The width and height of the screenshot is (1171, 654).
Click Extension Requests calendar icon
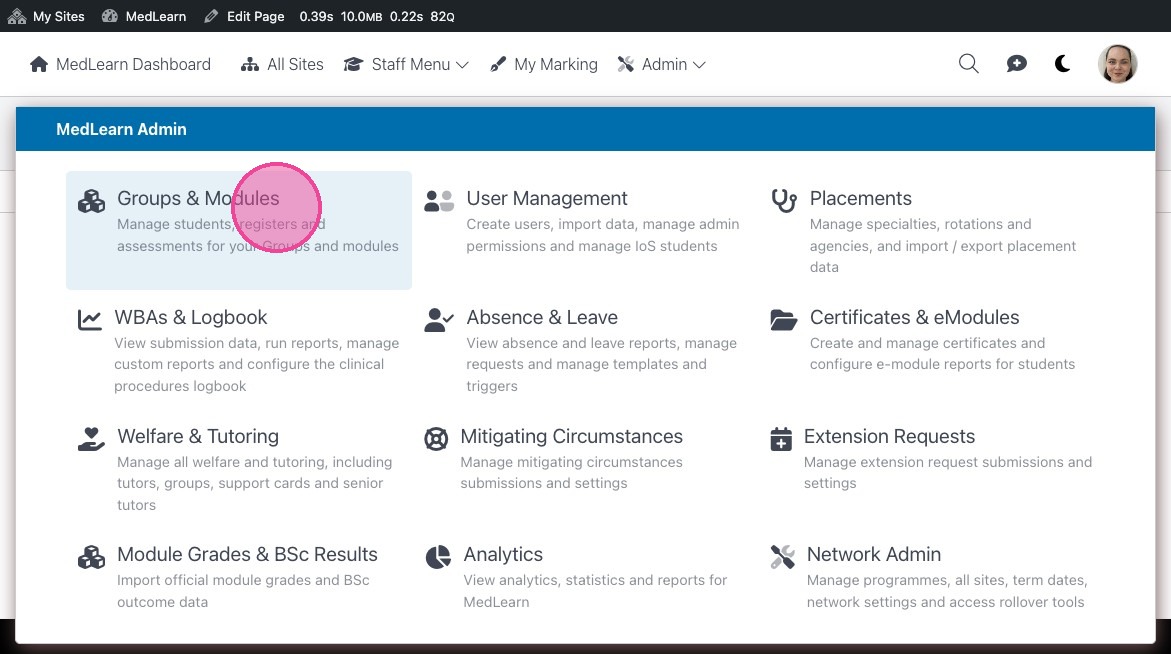click(x=781, y=438)
